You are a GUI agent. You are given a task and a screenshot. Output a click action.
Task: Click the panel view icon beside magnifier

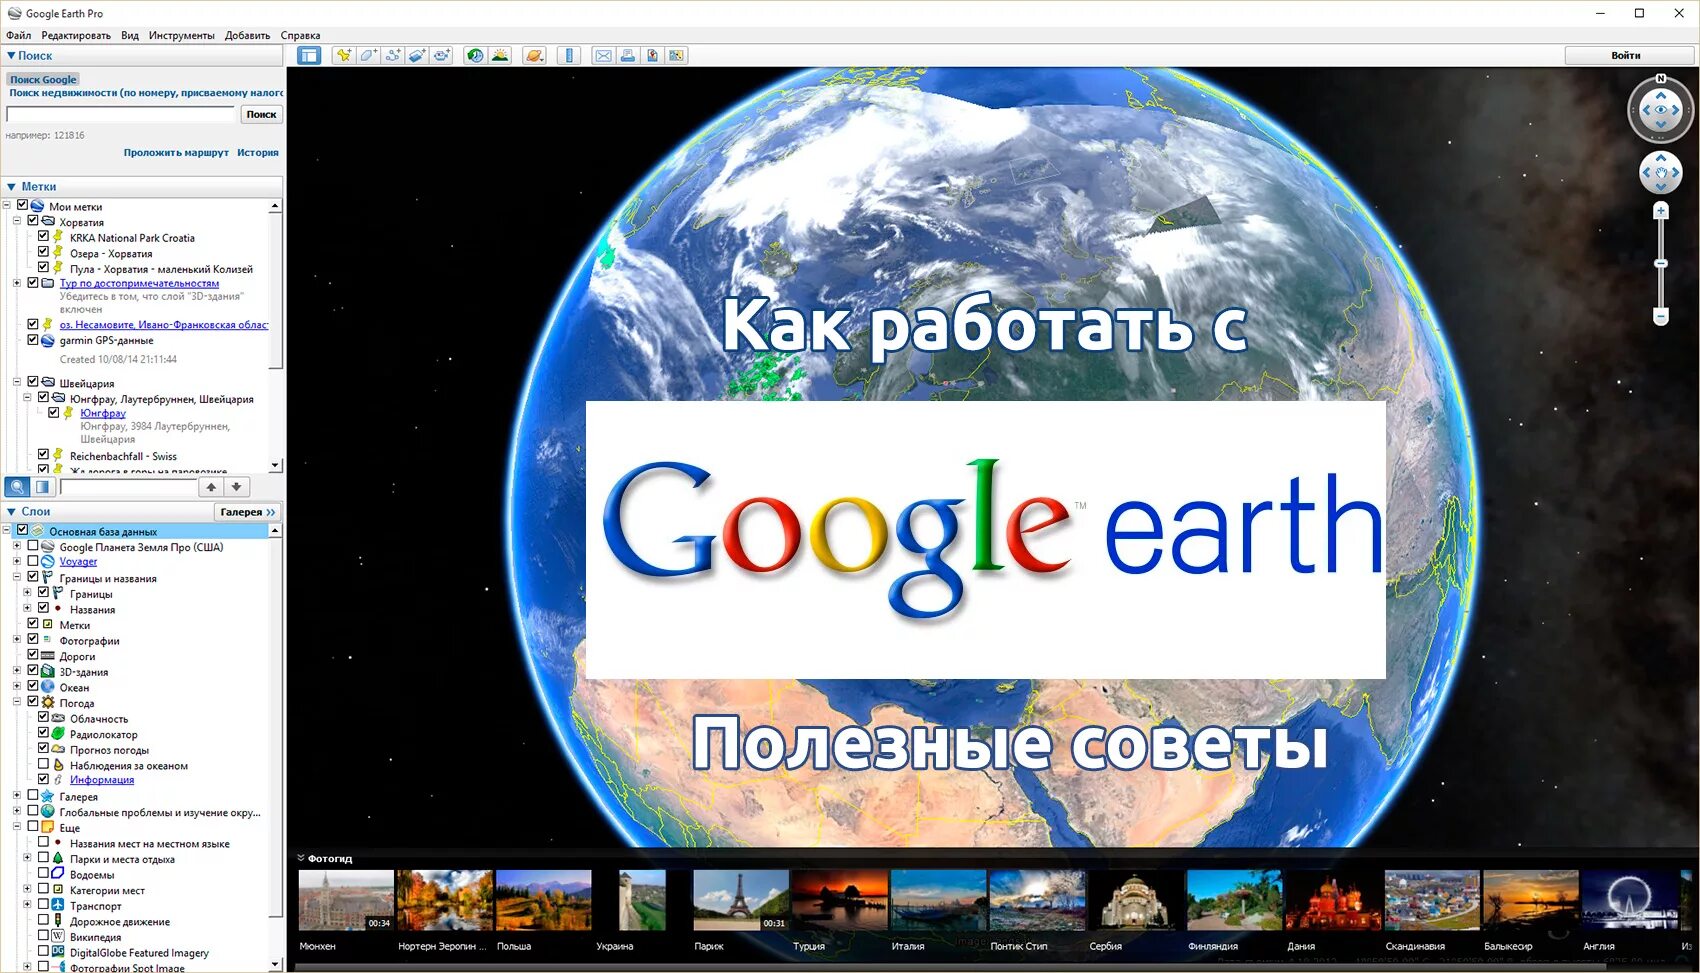tap(42, 487)
